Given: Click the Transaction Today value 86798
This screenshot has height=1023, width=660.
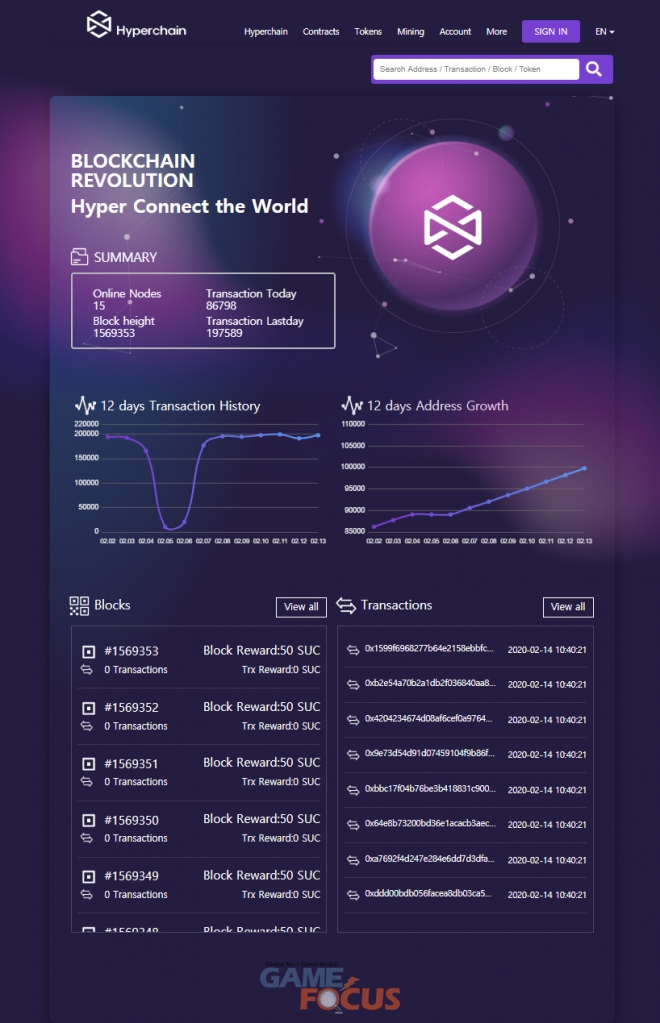Looking at the screenshot, I should coord(221,306).
